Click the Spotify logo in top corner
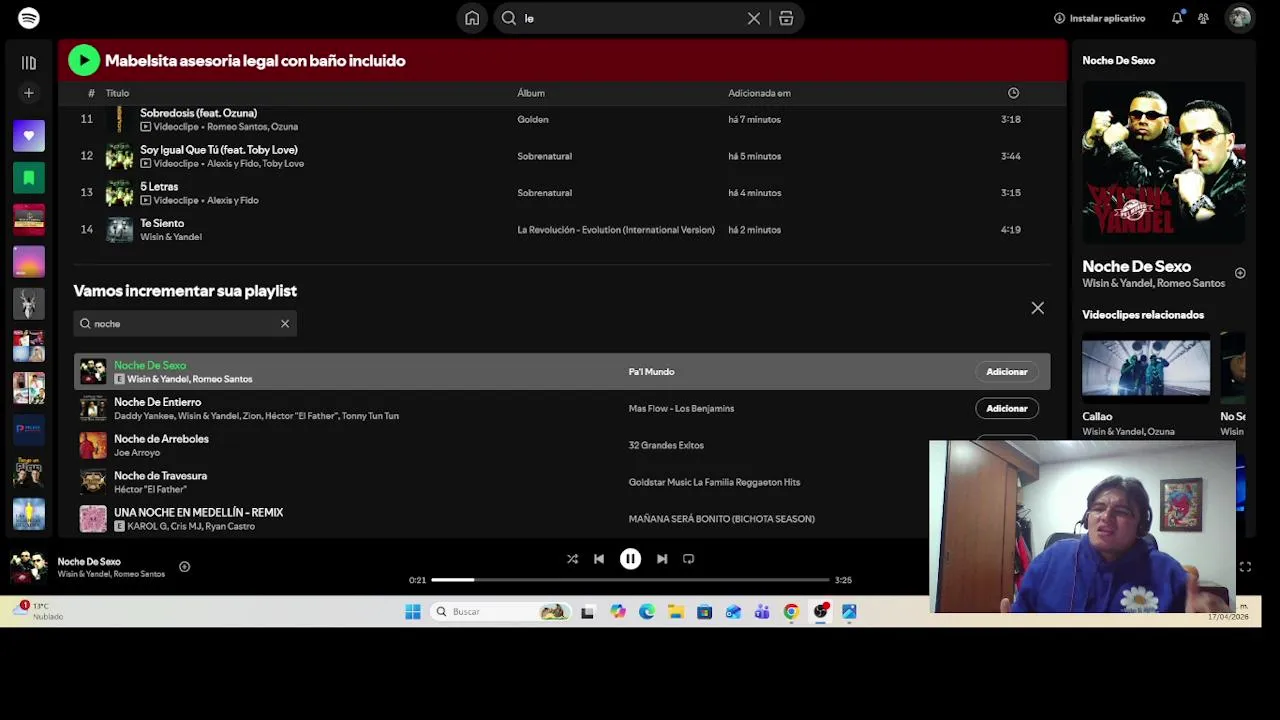1280x720 pixels. click(29, 18)
